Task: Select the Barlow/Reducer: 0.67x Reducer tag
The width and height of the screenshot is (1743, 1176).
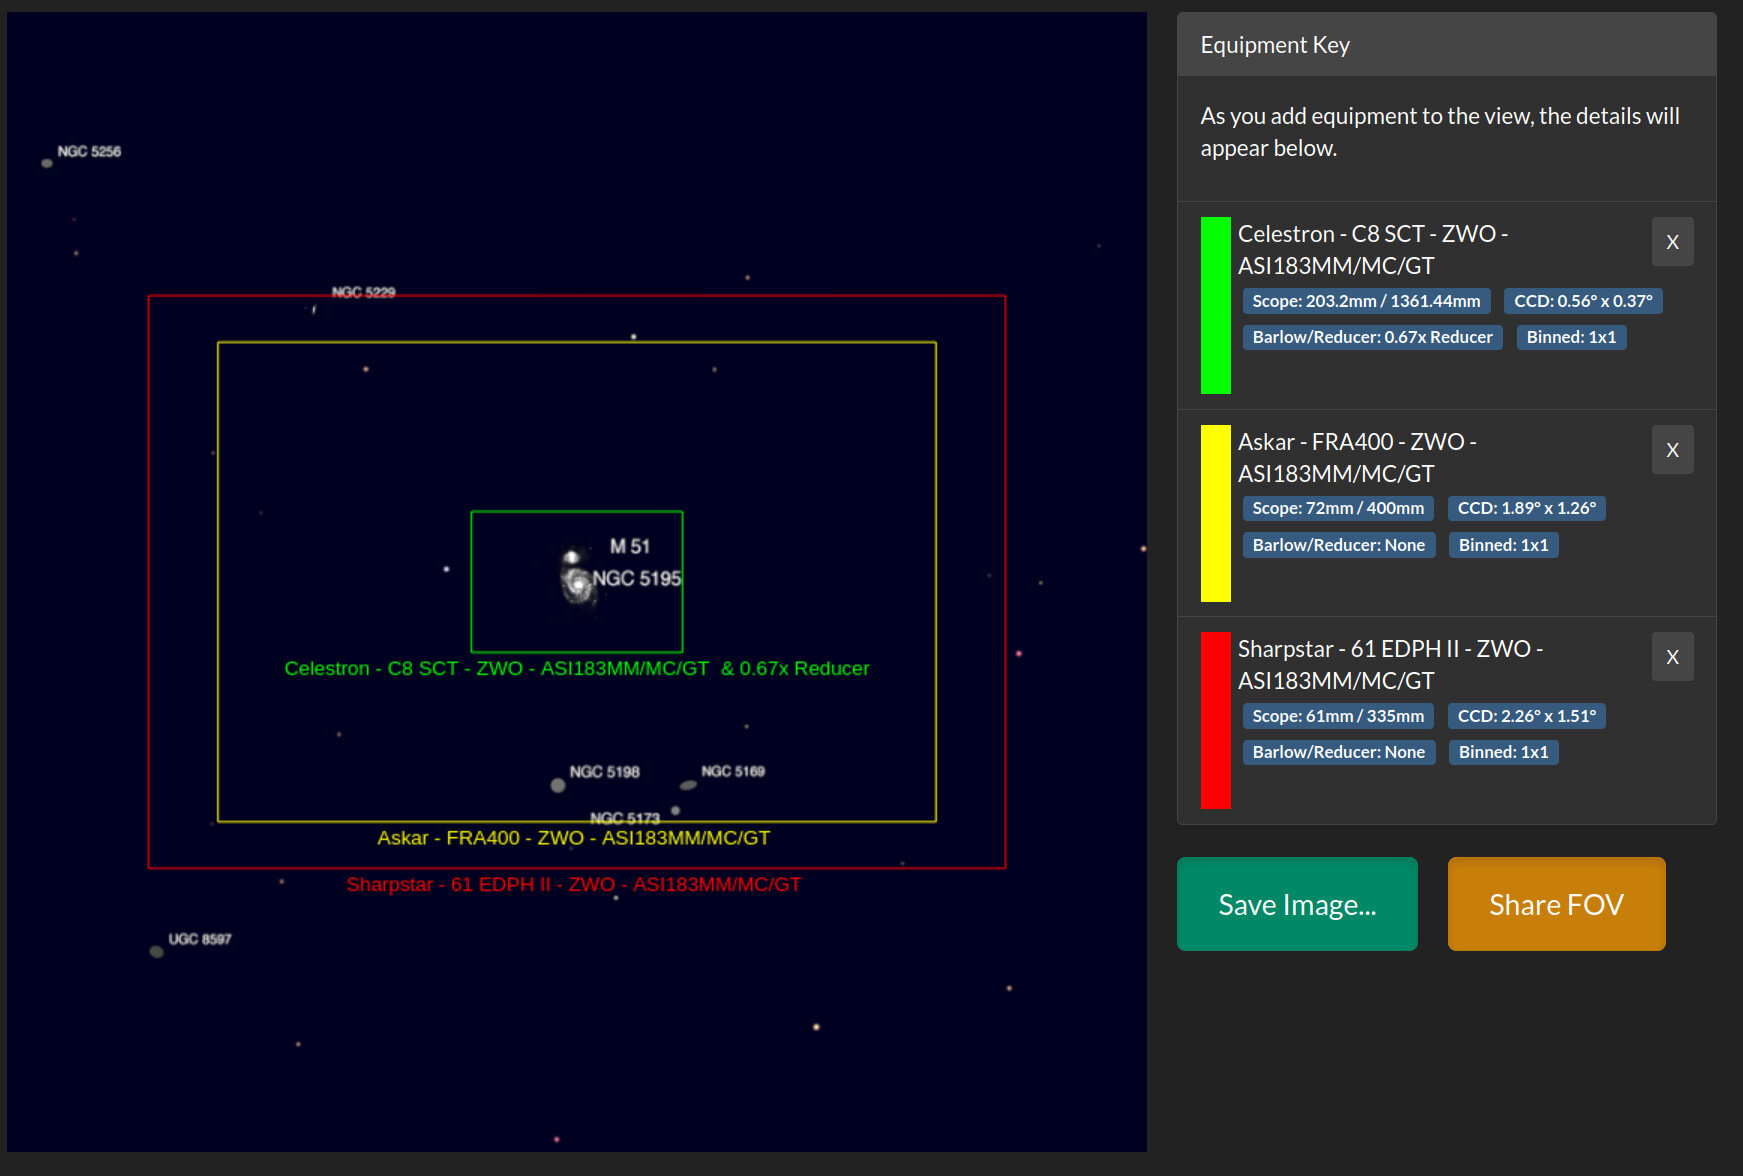Action: click(1372, 337)
